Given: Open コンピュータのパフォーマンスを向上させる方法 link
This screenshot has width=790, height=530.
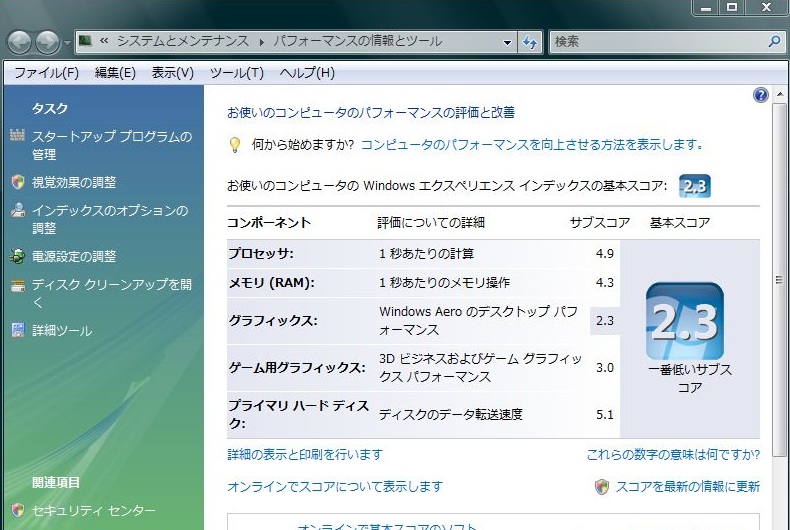Looking at the screenshot, I should pyautogui.click(x=532, y=145).
